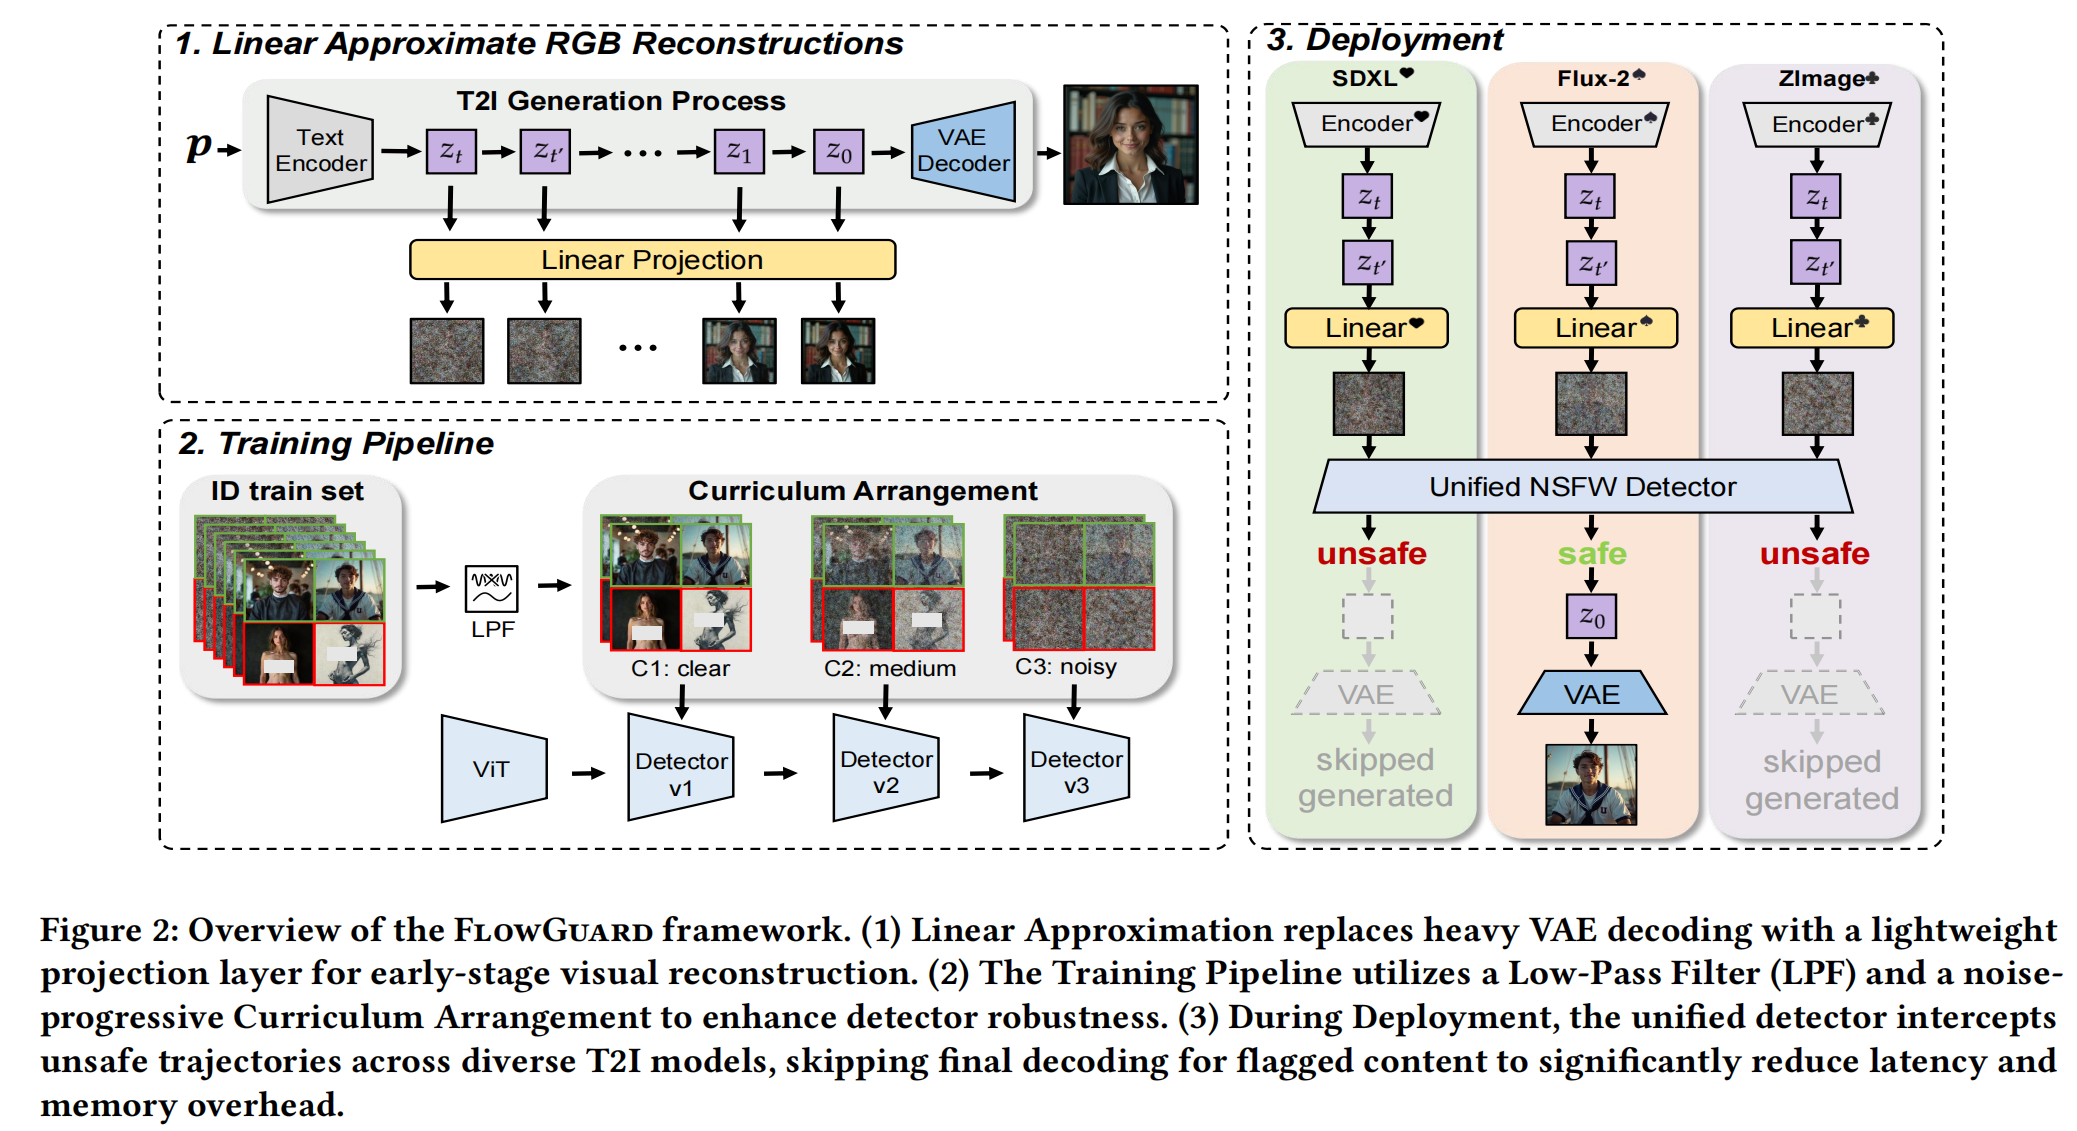
Task: Click the prompt symbol p
Action: coord(199,146)
